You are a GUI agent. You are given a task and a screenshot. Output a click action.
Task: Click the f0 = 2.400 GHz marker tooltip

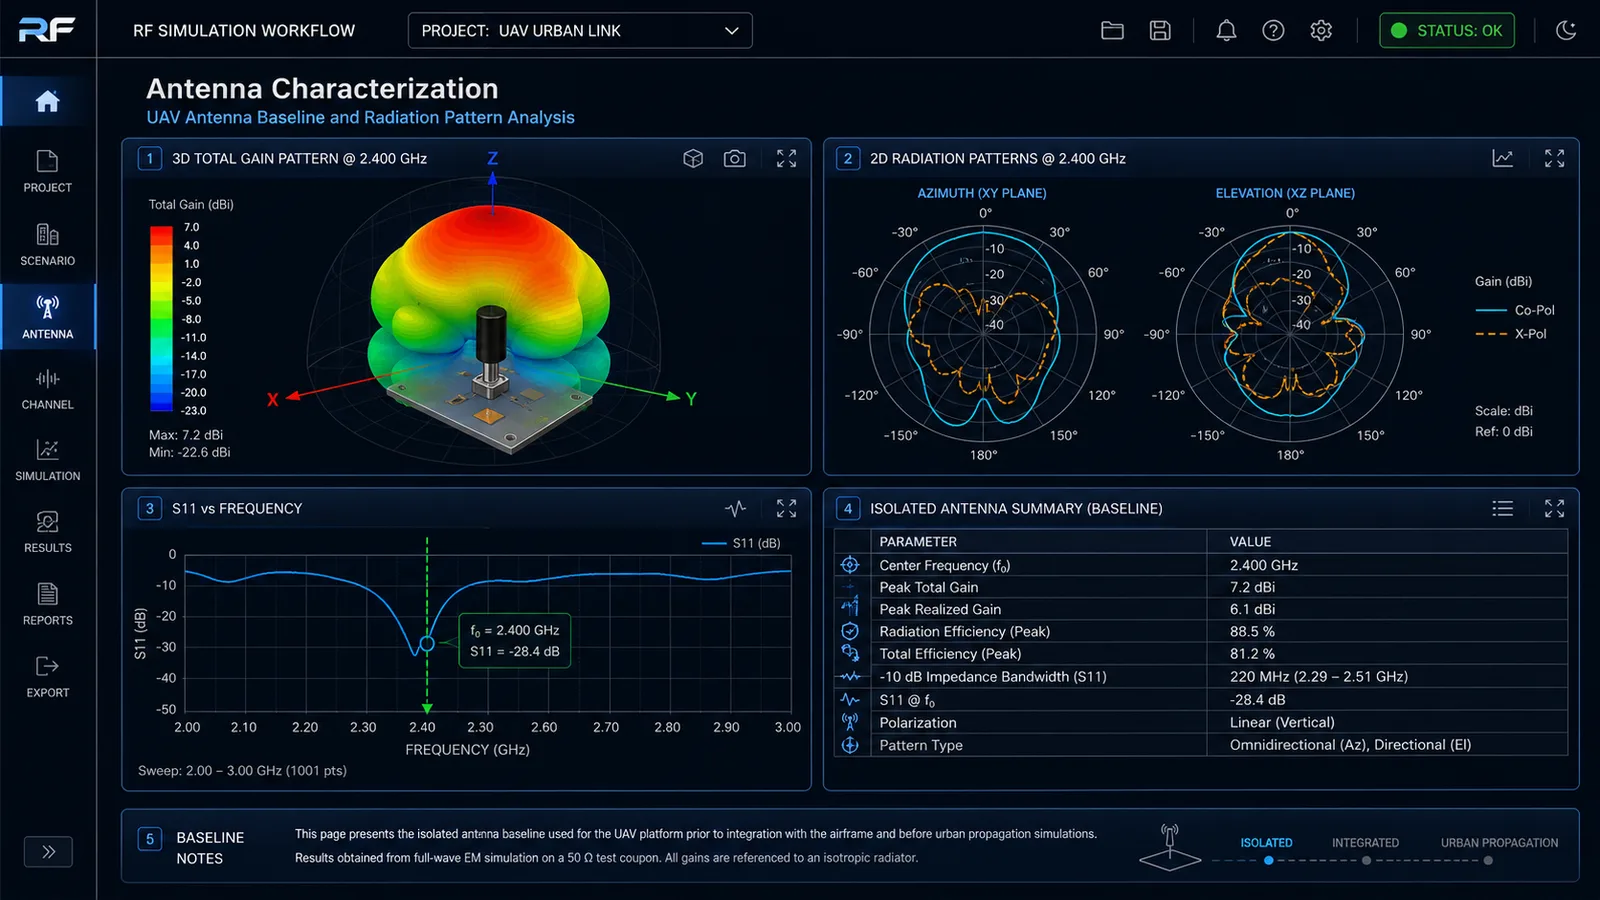point(515,641)
